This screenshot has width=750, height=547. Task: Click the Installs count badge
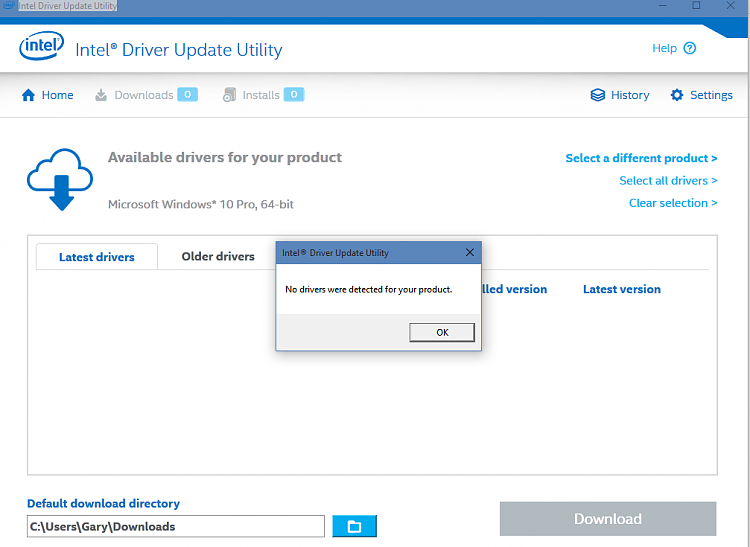(294, 95)
